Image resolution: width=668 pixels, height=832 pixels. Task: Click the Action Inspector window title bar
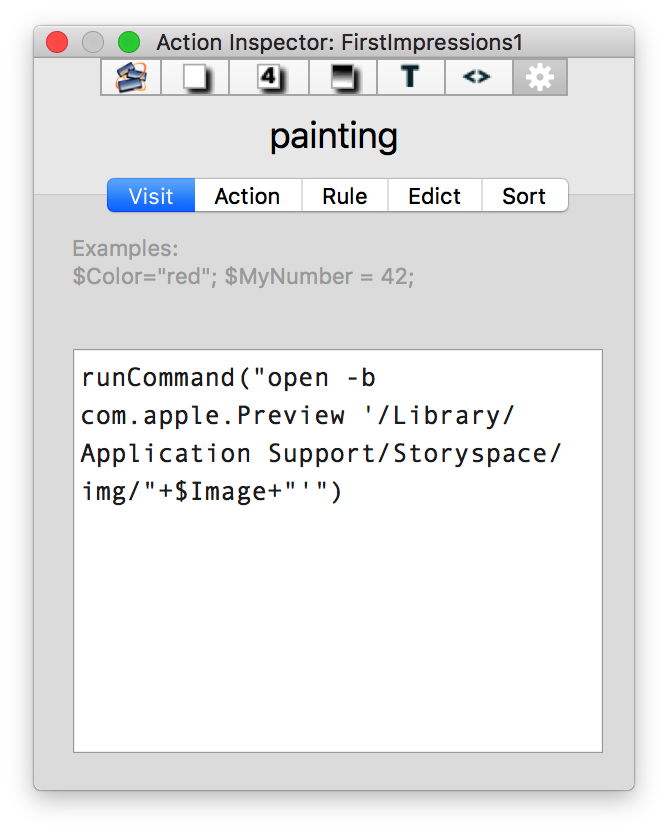(340, 42)
